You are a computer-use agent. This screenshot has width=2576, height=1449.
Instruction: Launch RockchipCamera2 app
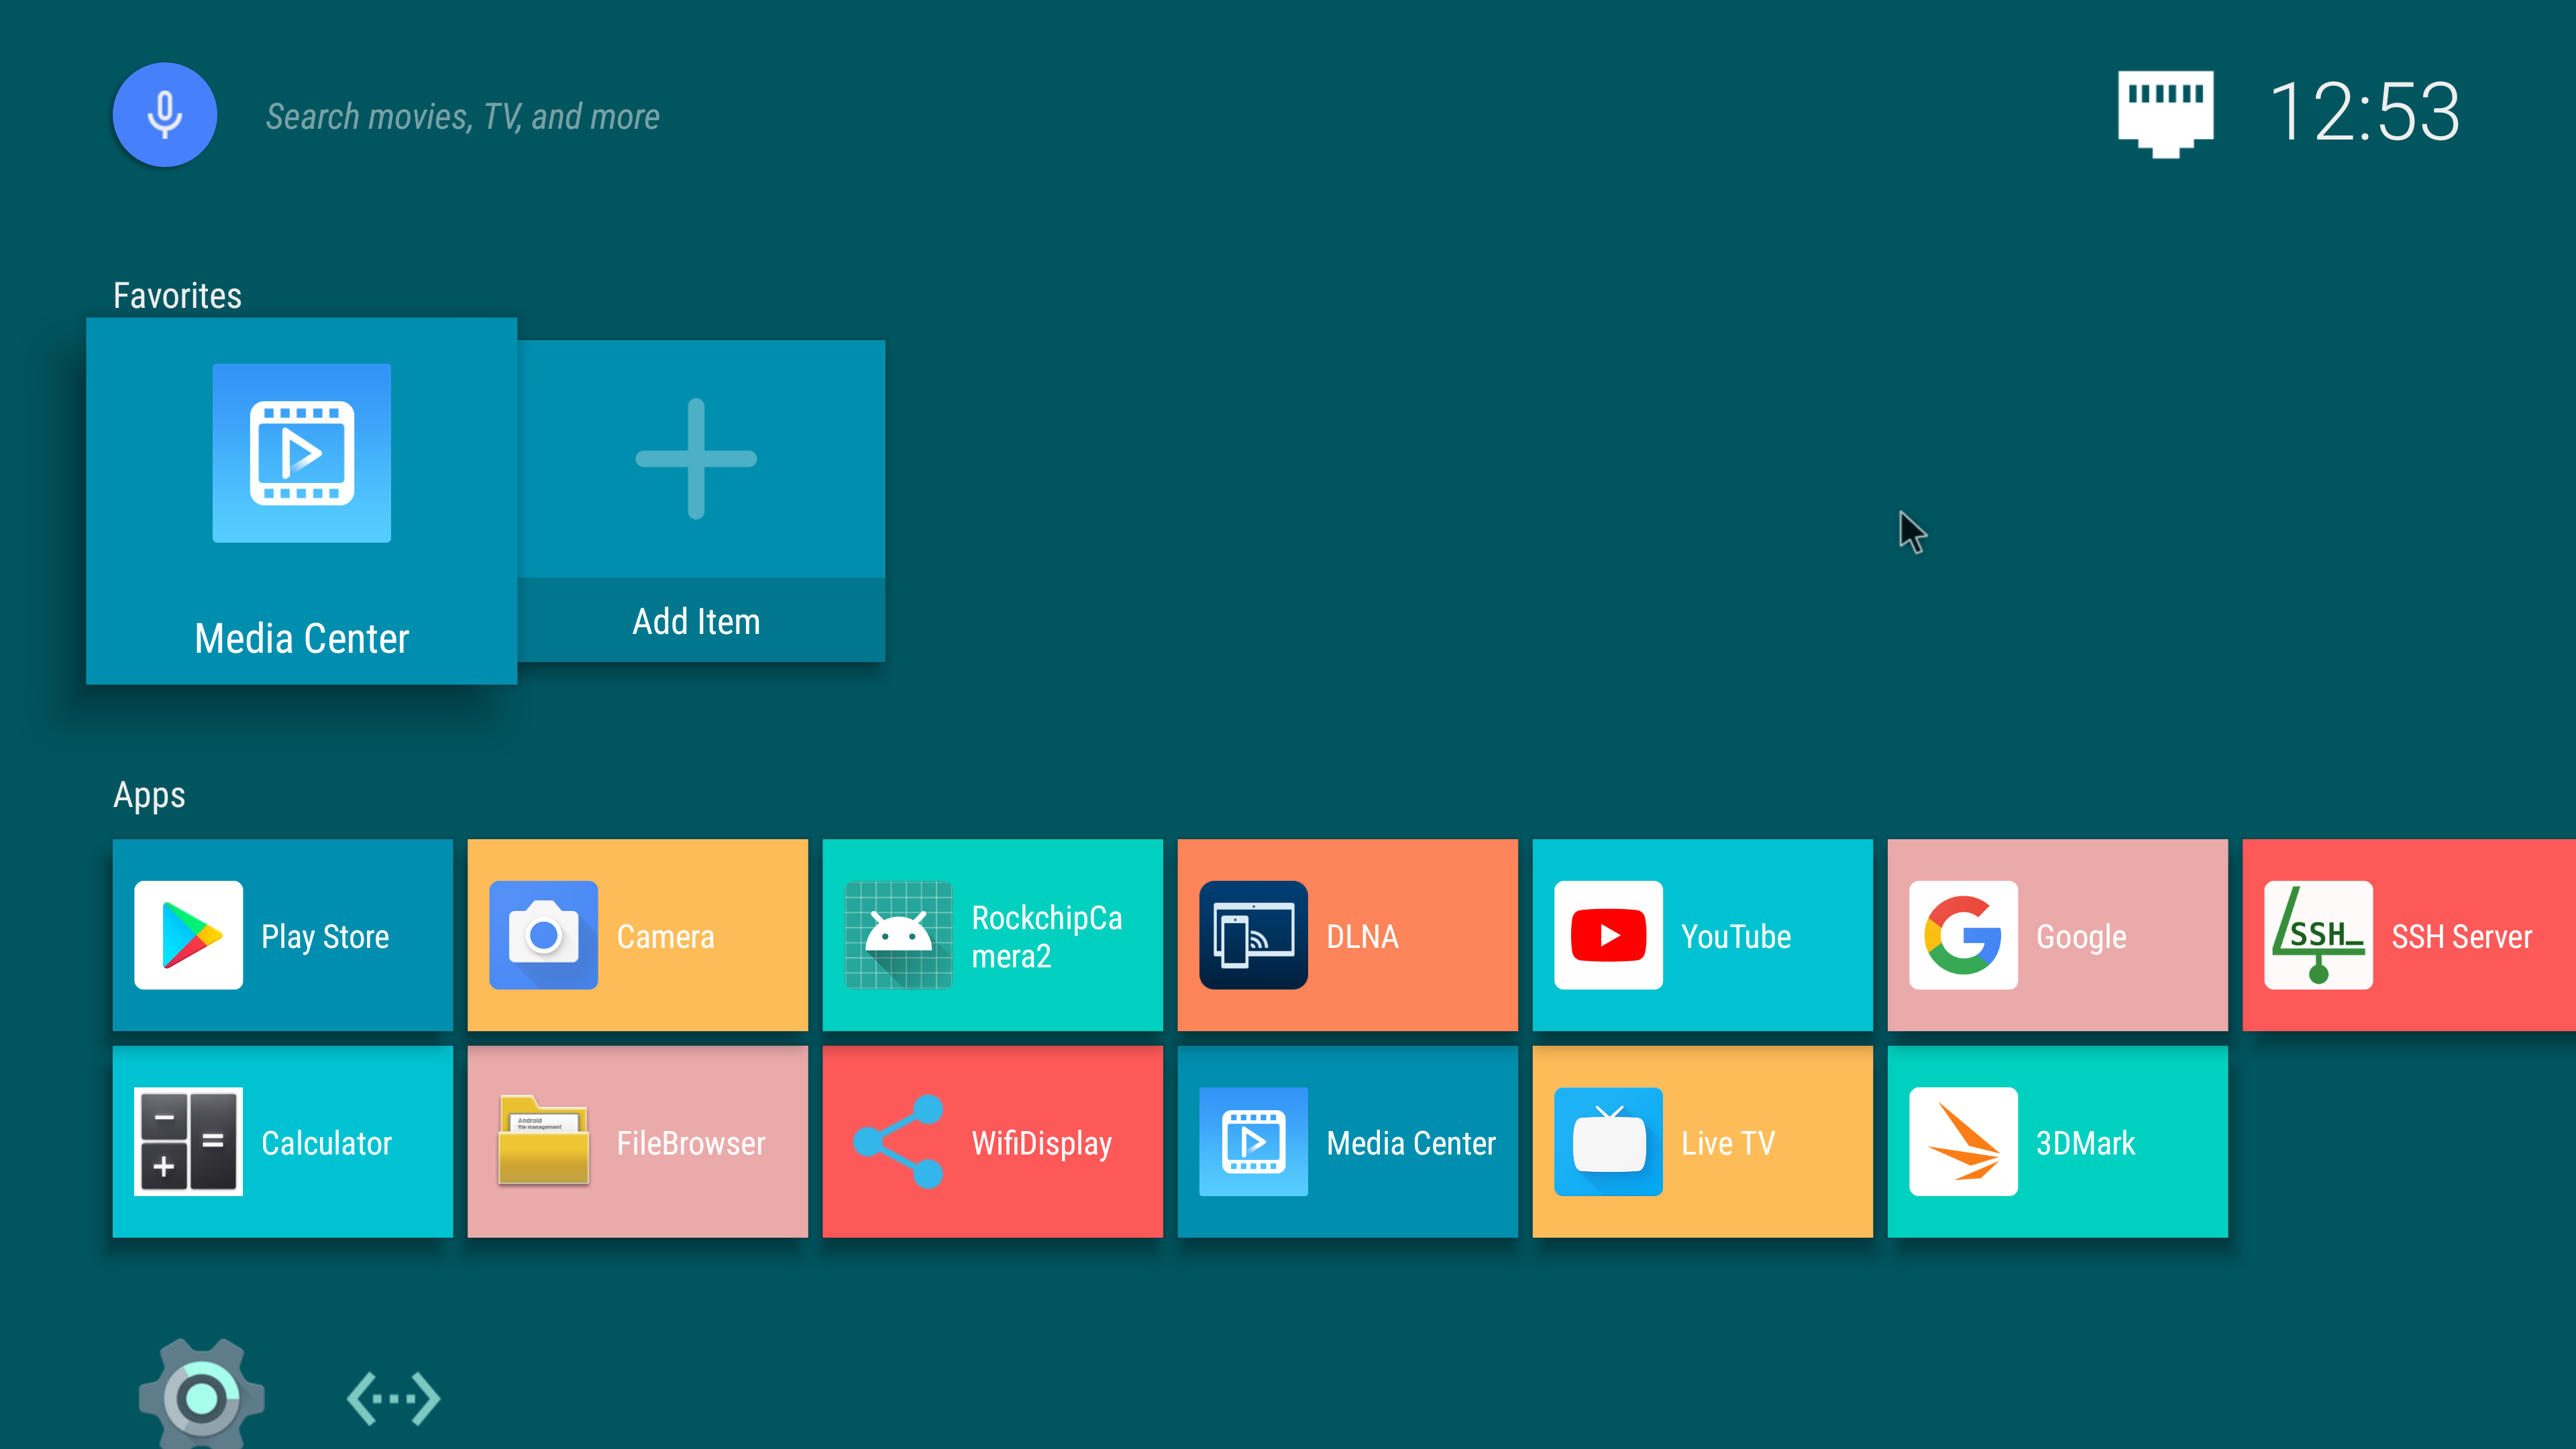(993, 935)
